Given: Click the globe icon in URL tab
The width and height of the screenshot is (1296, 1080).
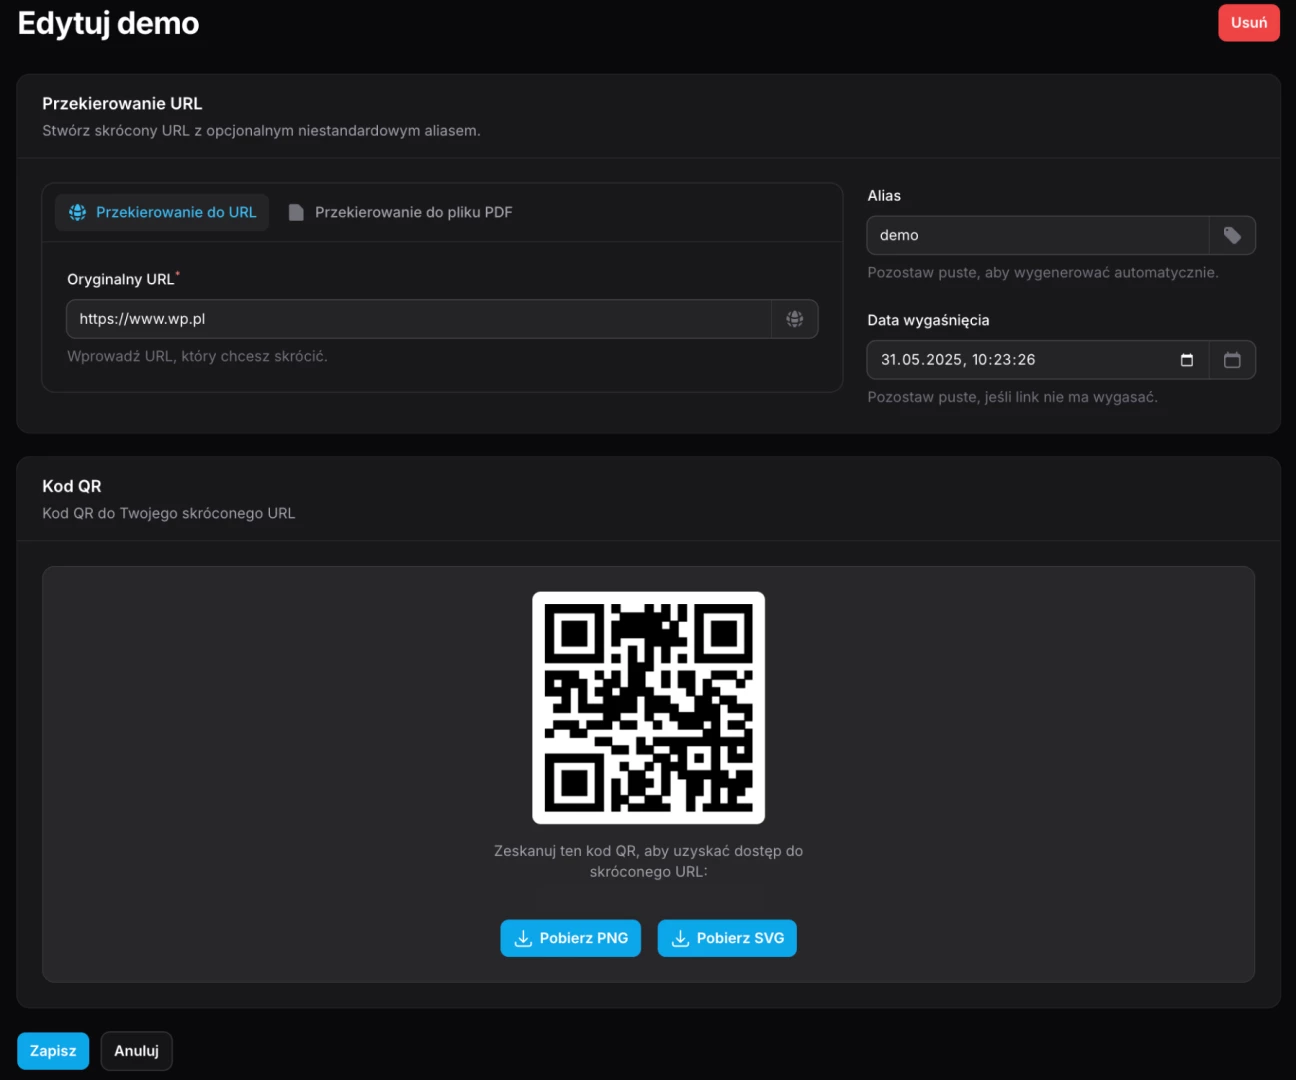Looking at the screenshot, I should click(x=77, y=212).
